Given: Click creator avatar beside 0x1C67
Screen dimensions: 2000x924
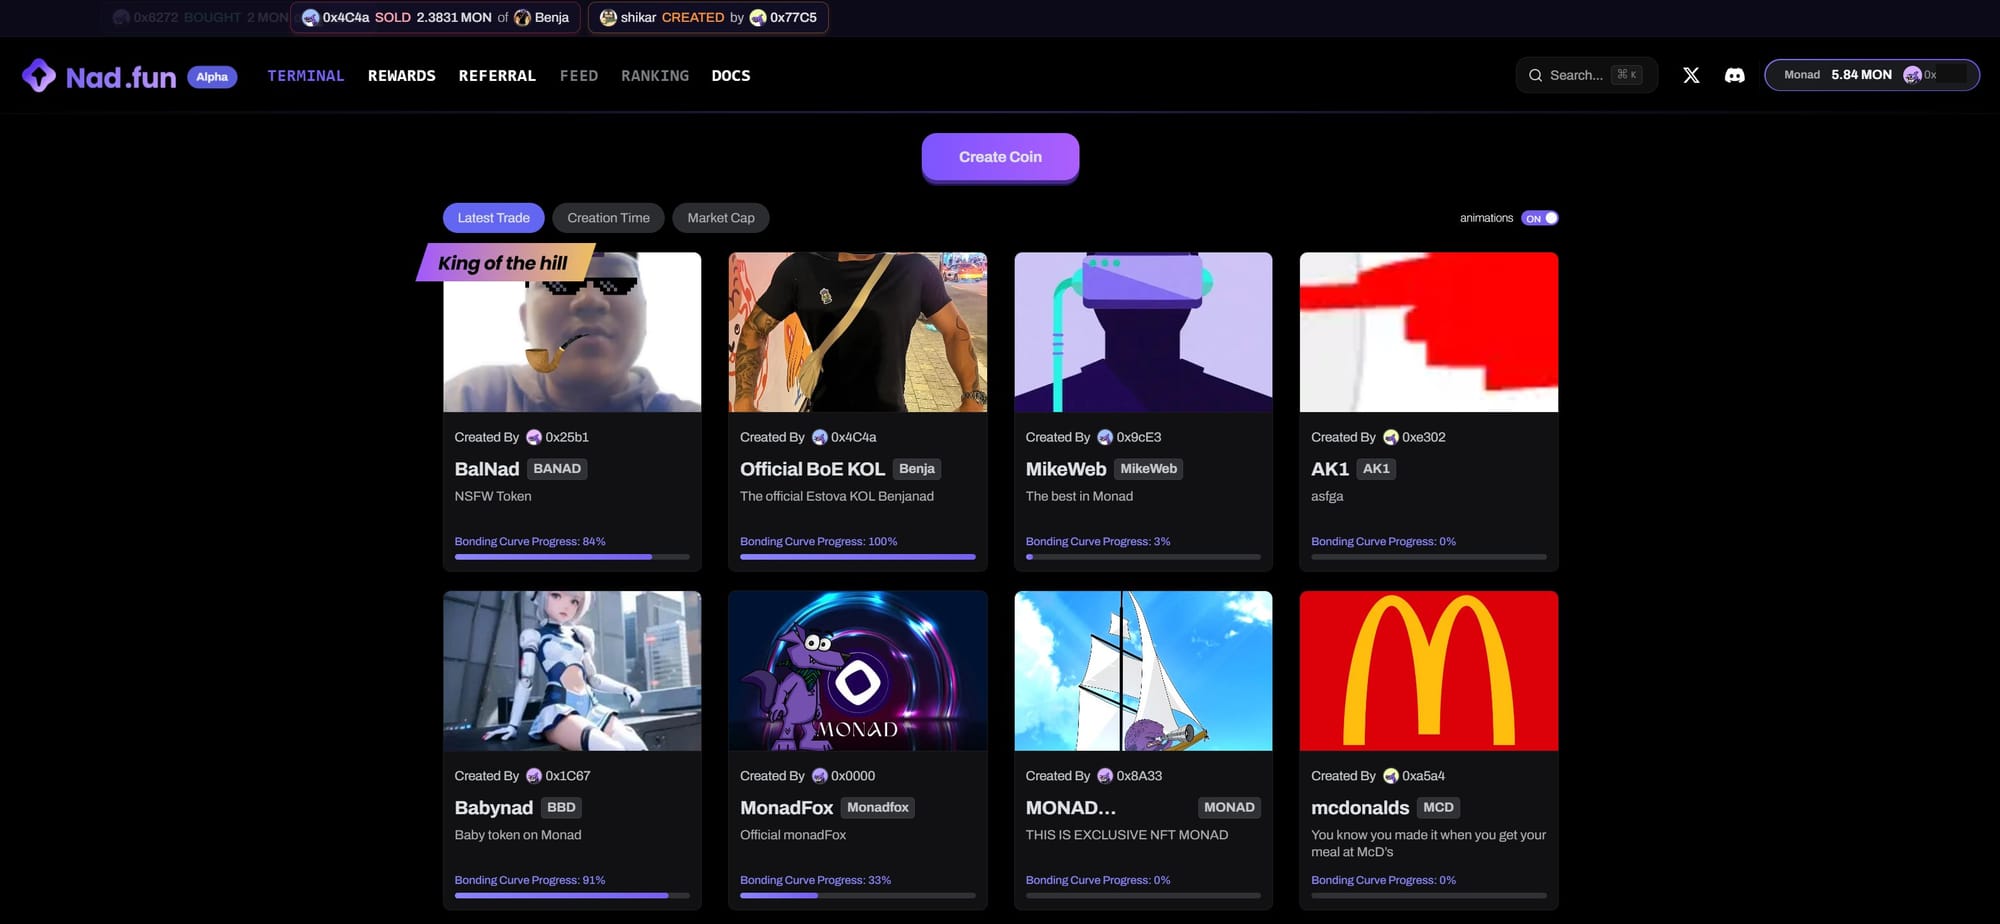Looking at the screenshot, I should point(534,776).
